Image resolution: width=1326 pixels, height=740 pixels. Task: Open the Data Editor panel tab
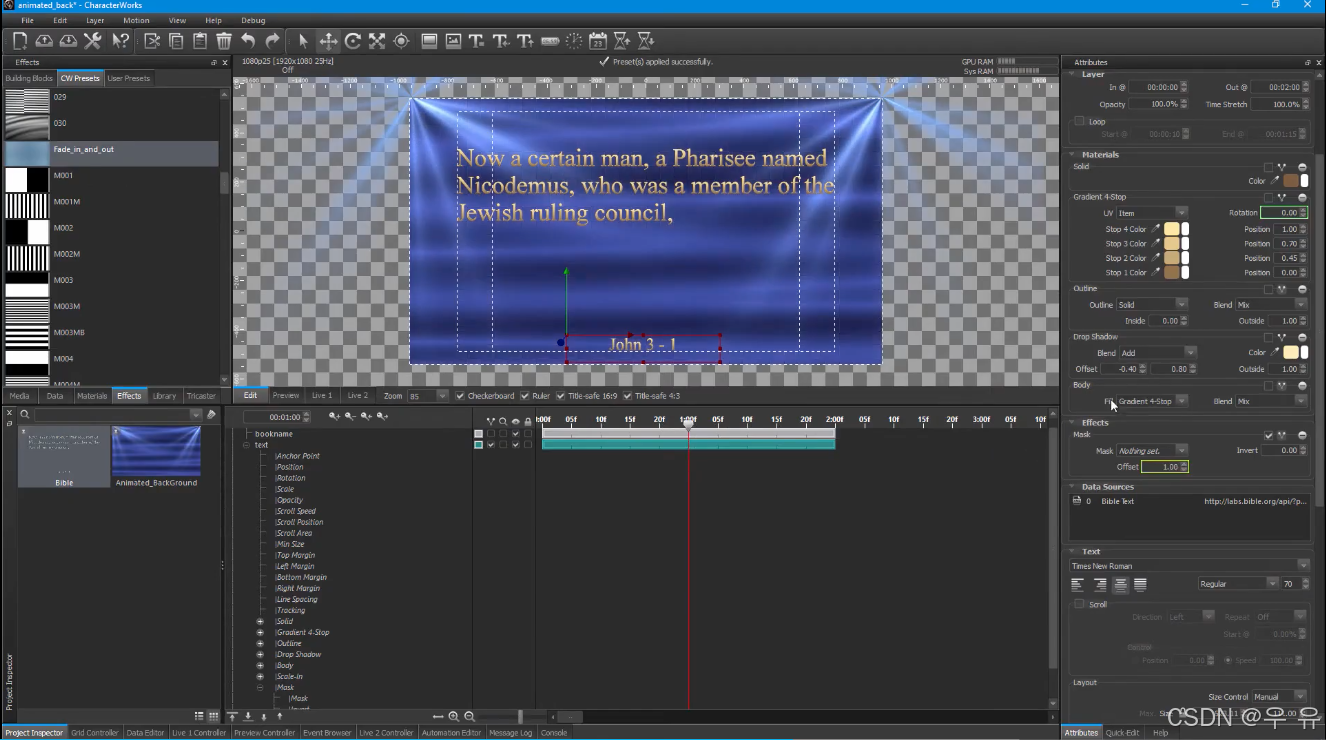(145, 733)
